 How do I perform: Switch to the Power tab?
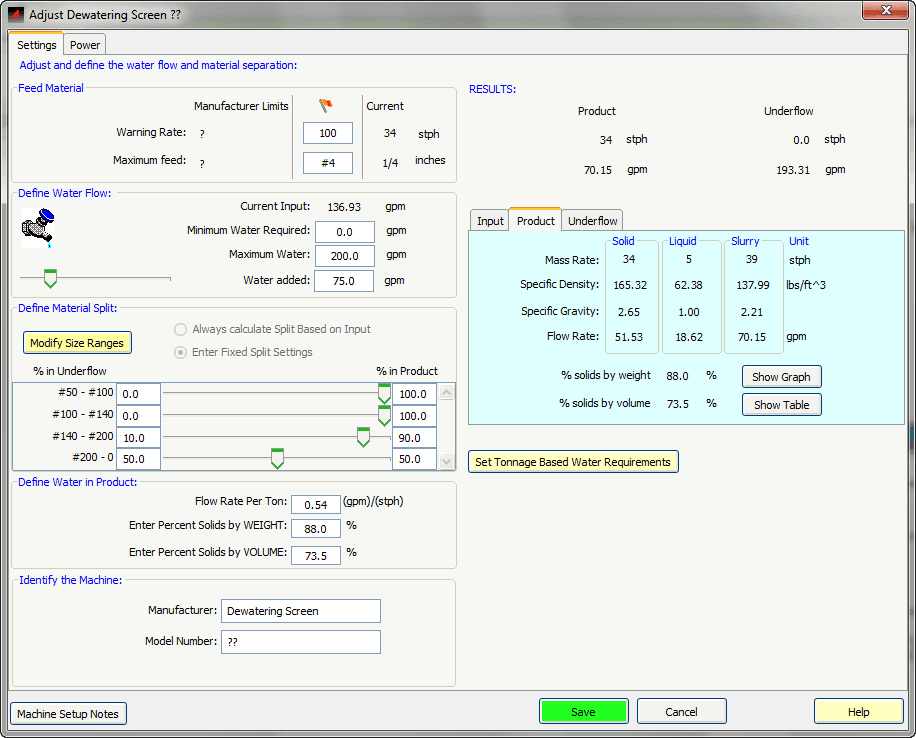(85, 45)
